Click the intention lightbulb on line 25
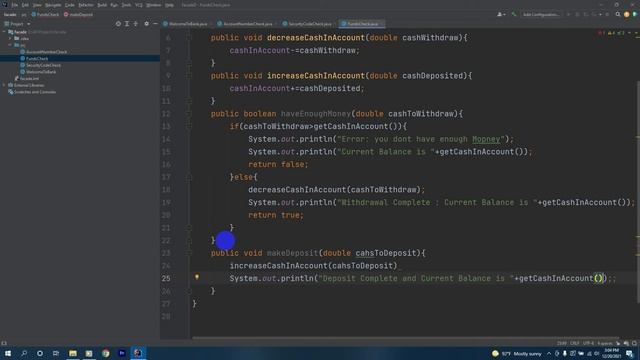640x360 pixels. [197, 277]
